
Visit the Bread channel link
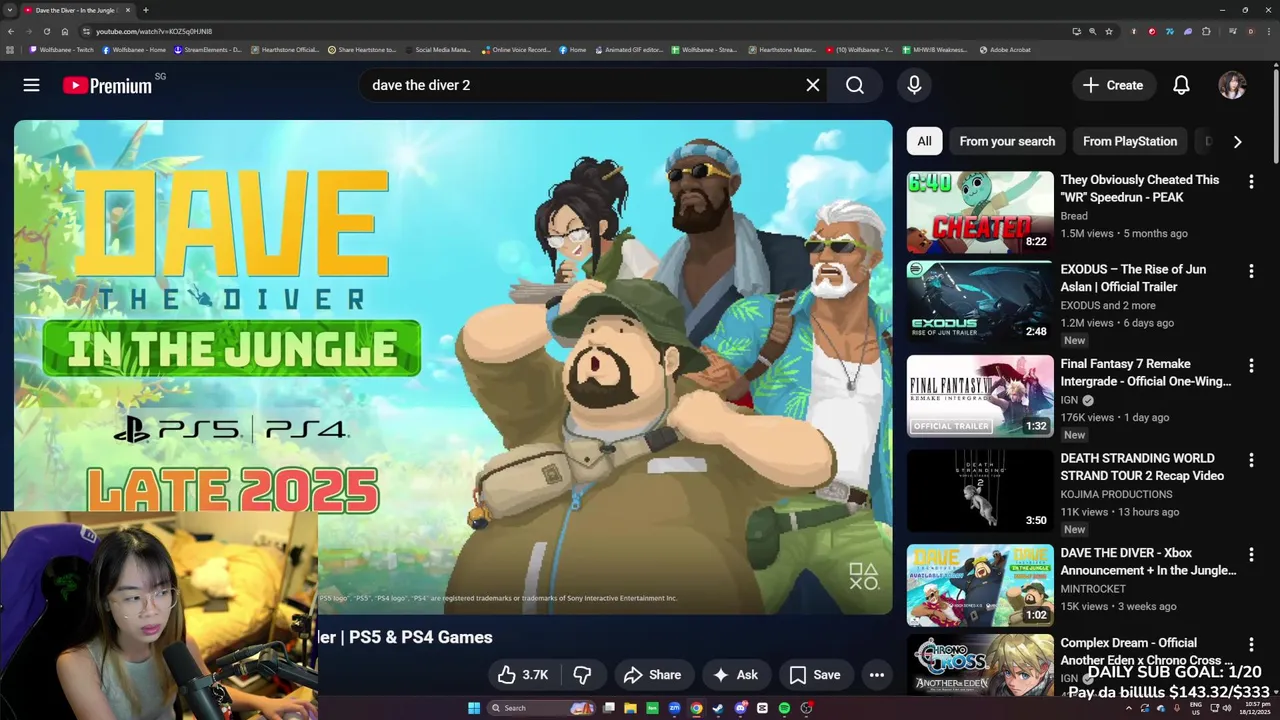[1074, 216]
